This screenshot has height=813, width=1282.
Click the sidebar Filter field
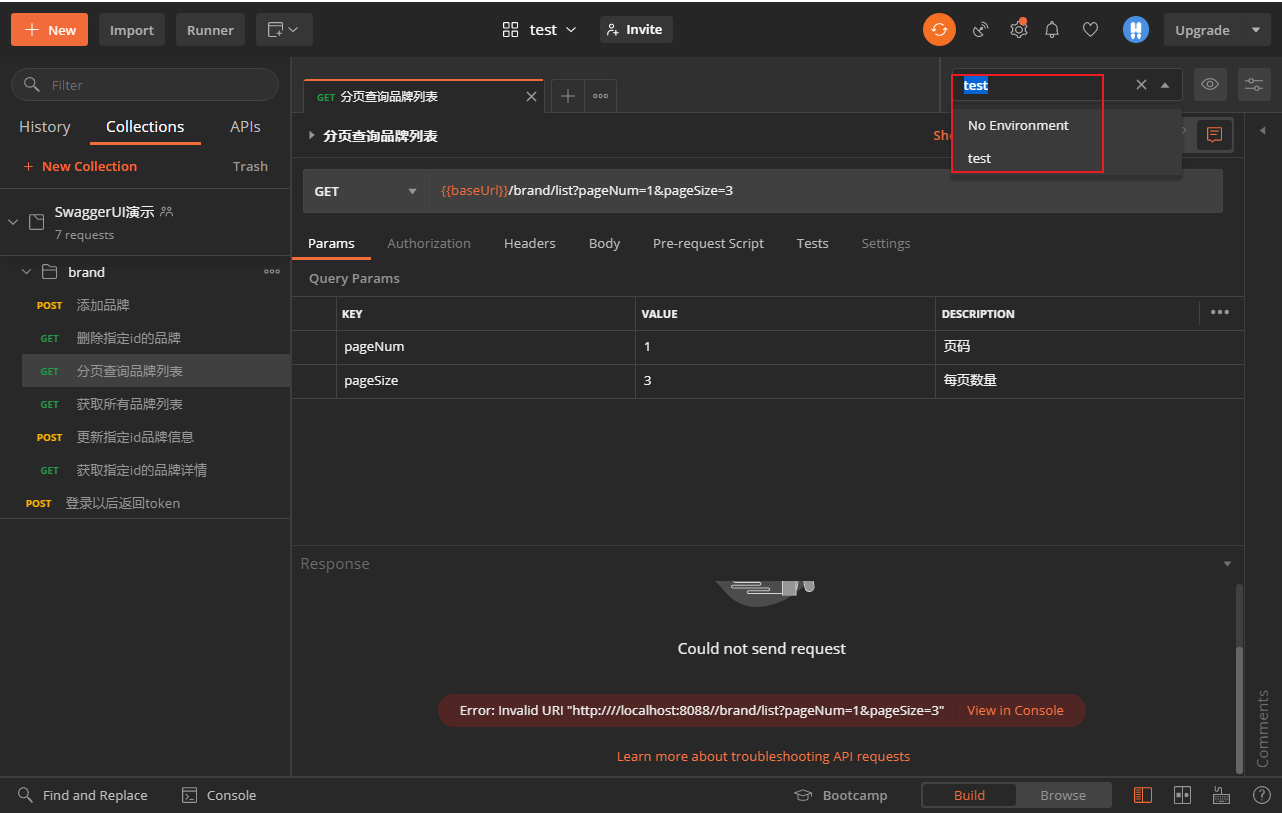coord(145,85)
